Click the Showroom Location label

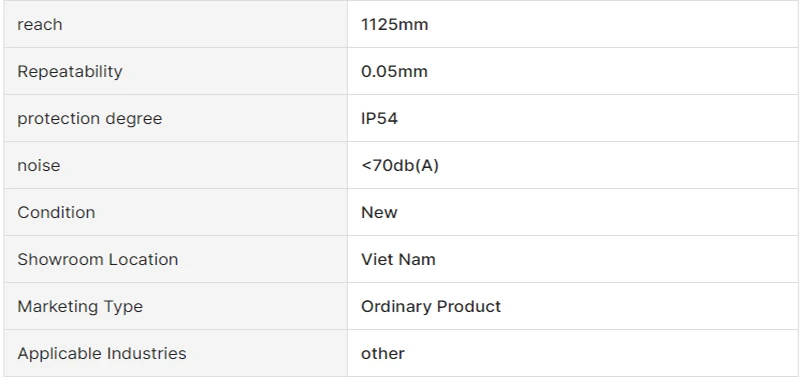pos(97,259)
